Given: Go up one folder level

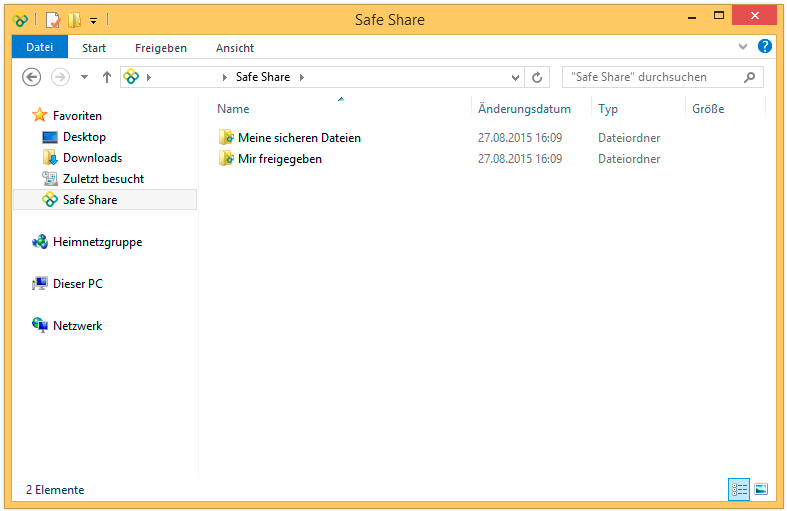Looking at the screenshot, I should point(106,77).
